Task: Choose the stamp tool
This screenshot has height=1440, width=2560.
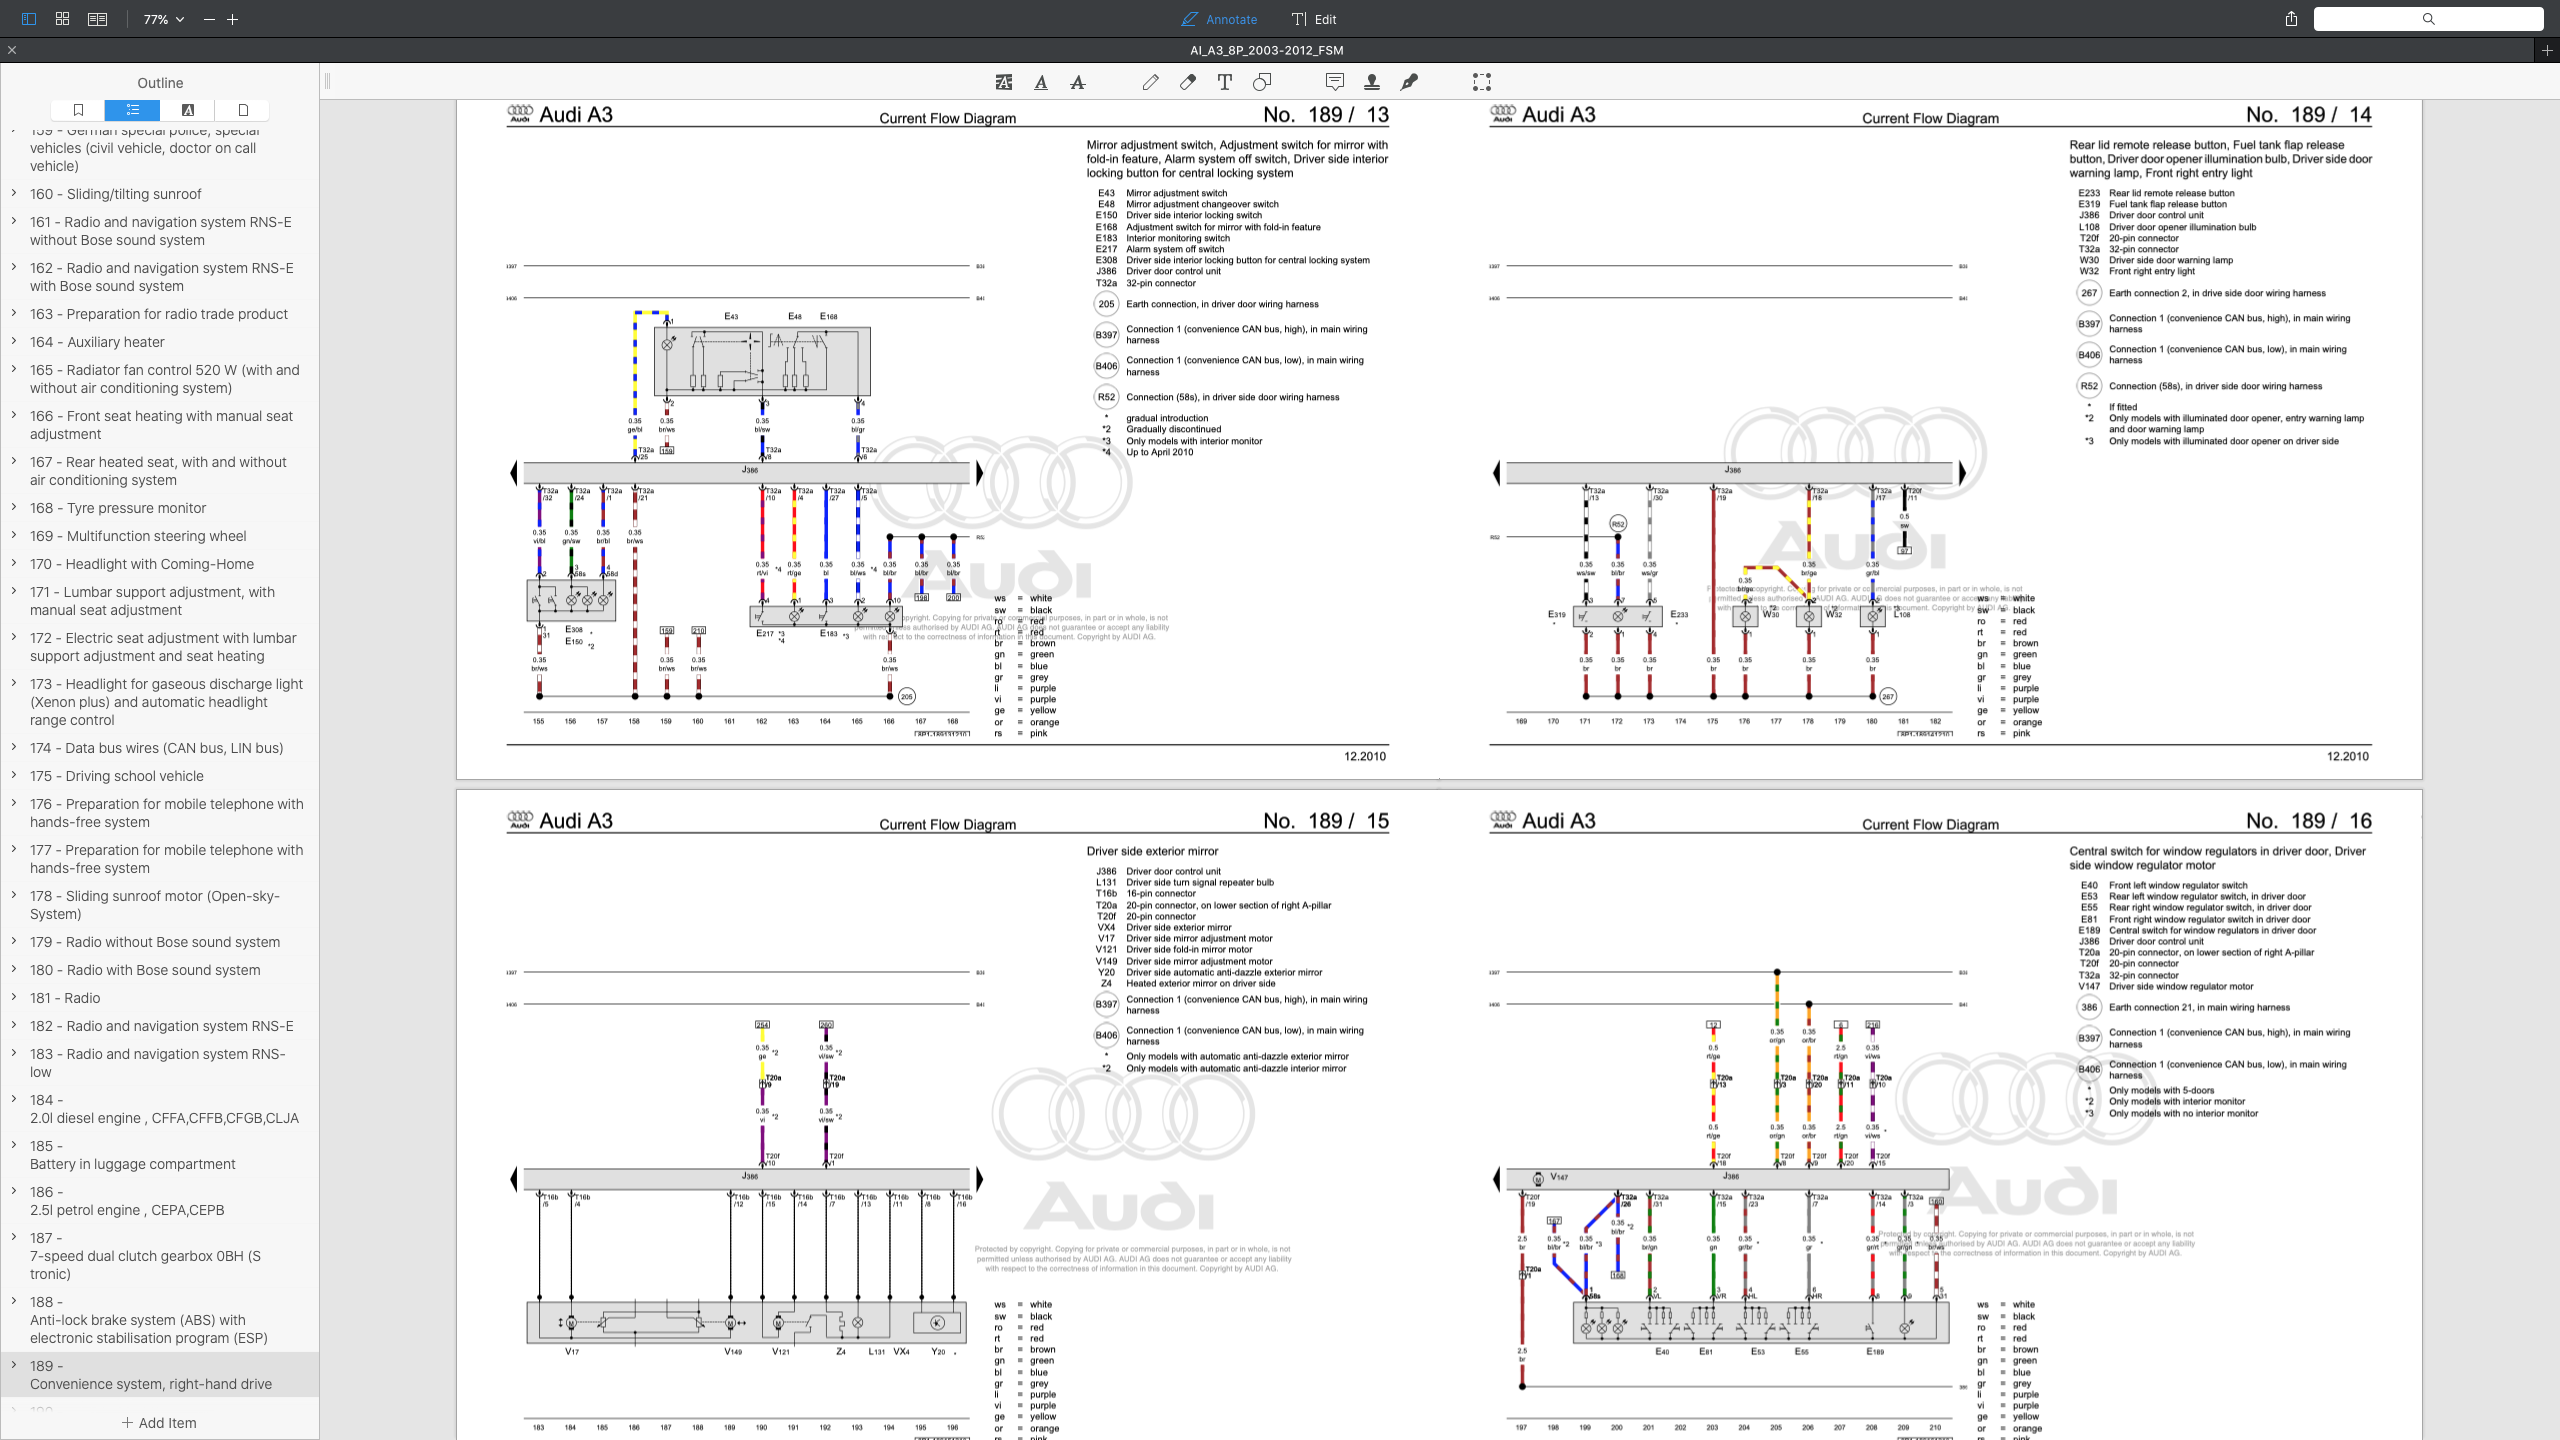Action: pos(1372,82)
